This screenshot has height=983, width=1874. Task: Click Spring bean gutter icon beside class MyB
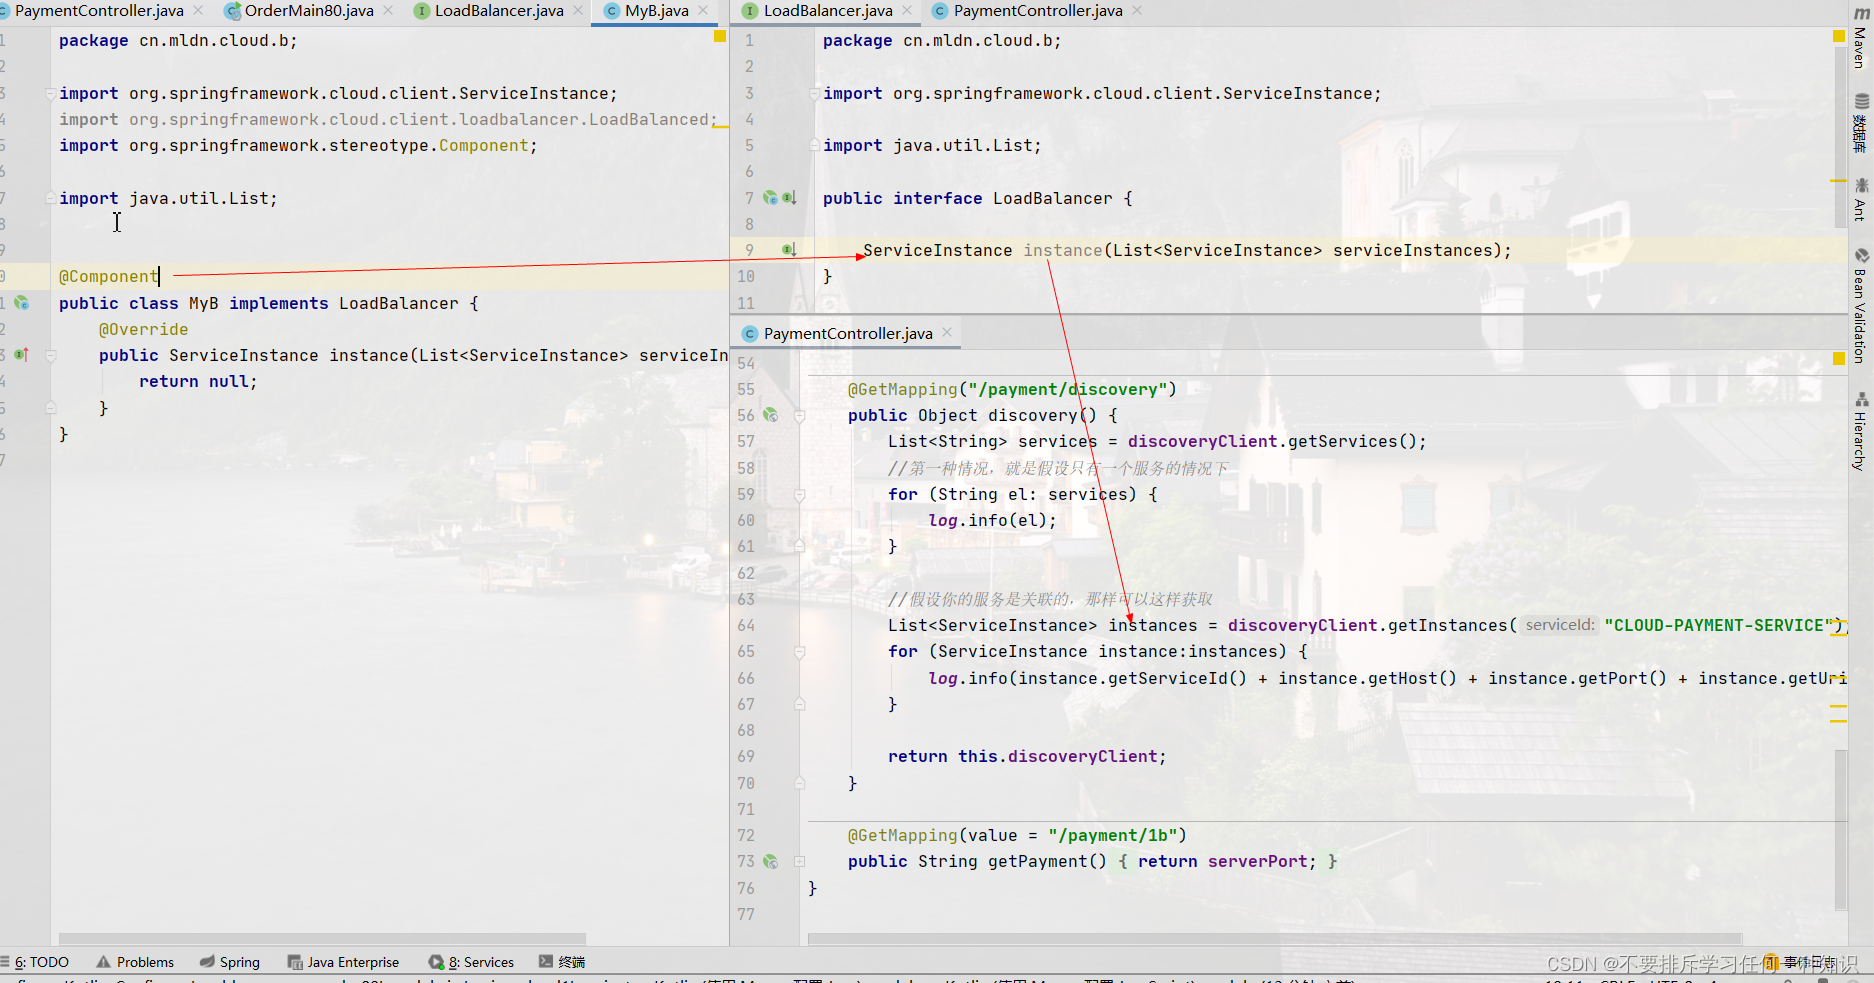point(21,303)
